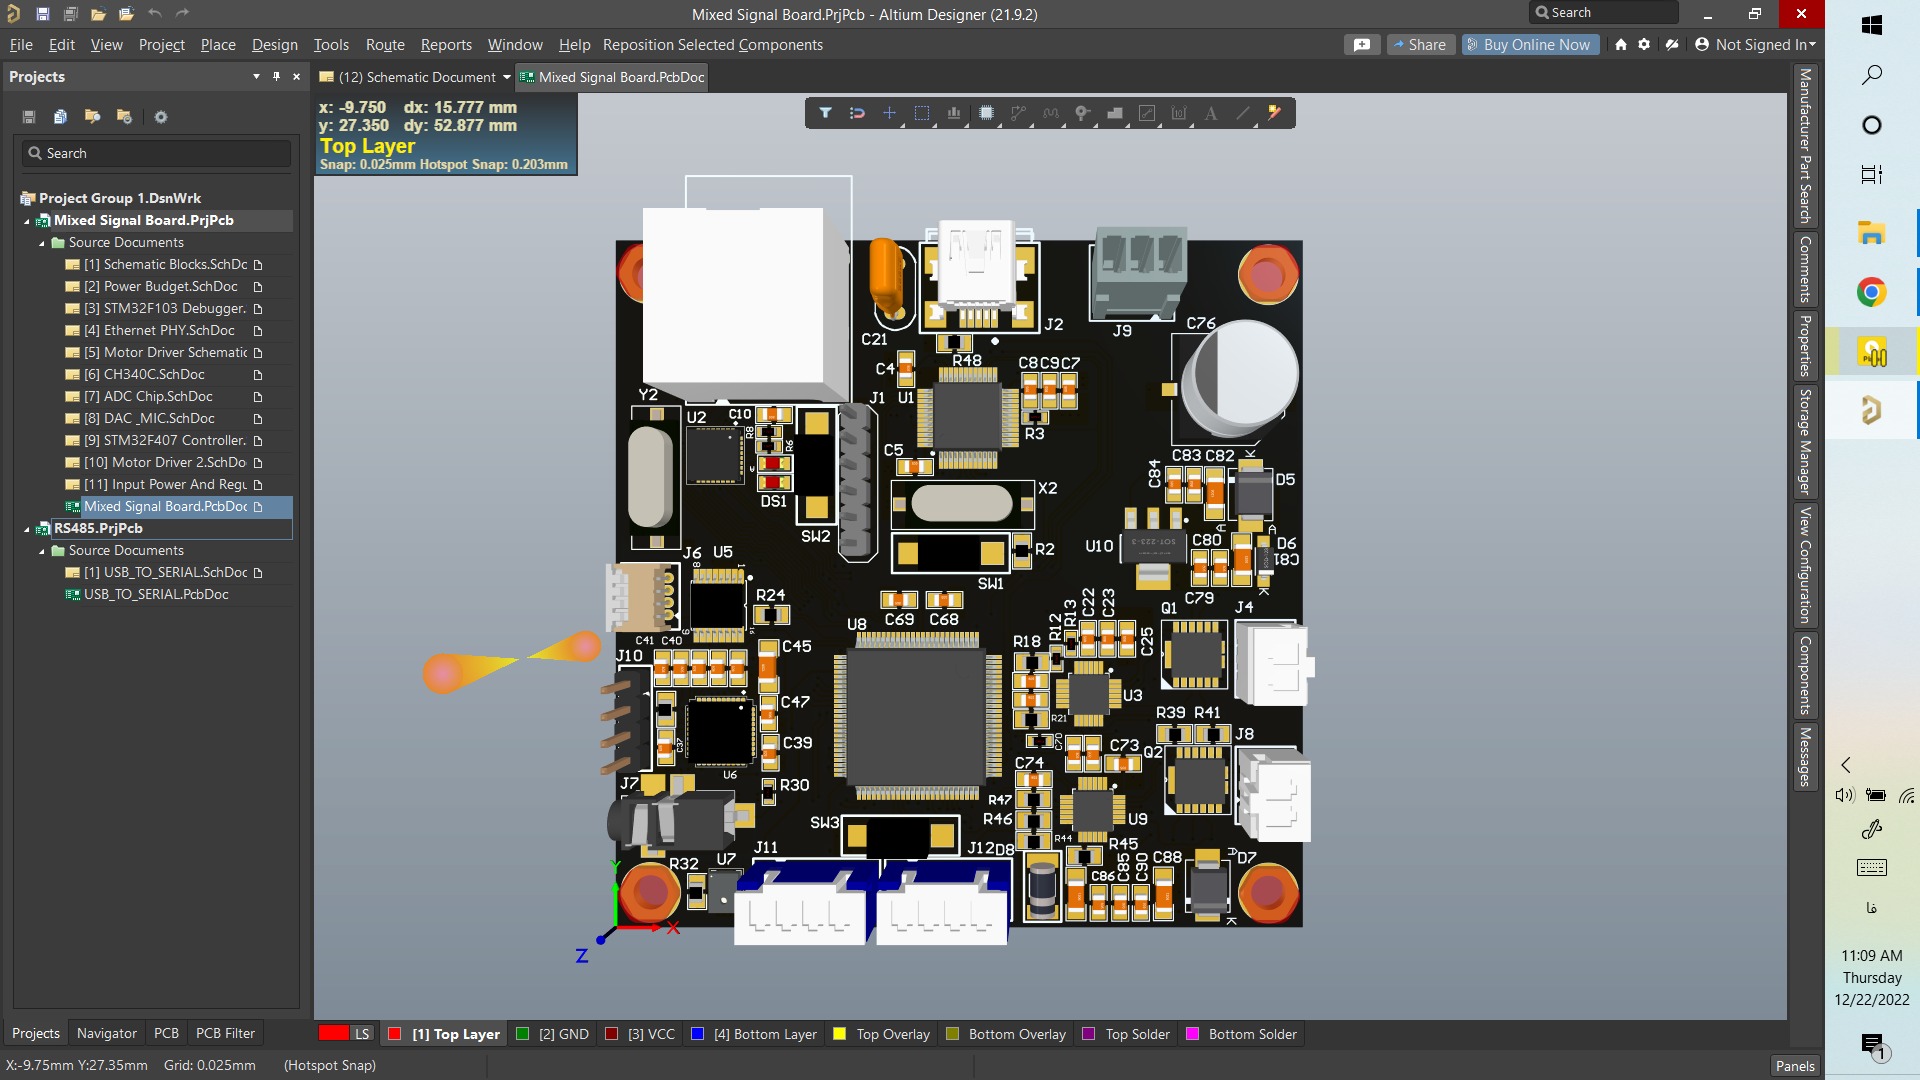Viewport: 1920px width, 1080px height.
Task: Click the Open document folder icon
Action: click(98, 14)
